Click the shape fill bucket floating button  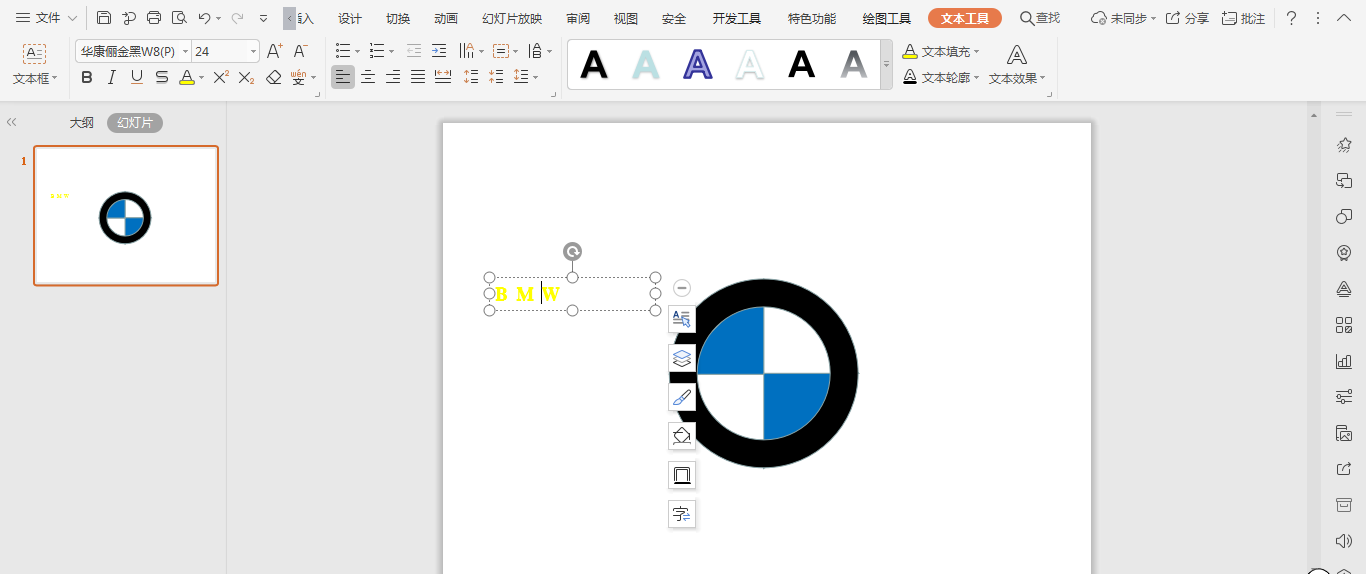(682, 436)
